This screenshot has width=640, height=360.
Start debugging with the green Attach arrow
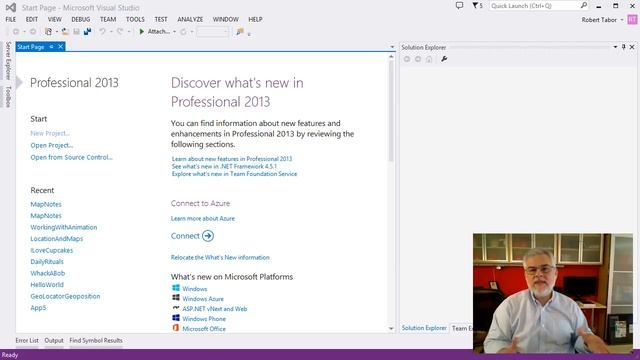pyautogui.click(x=142, y=31)
